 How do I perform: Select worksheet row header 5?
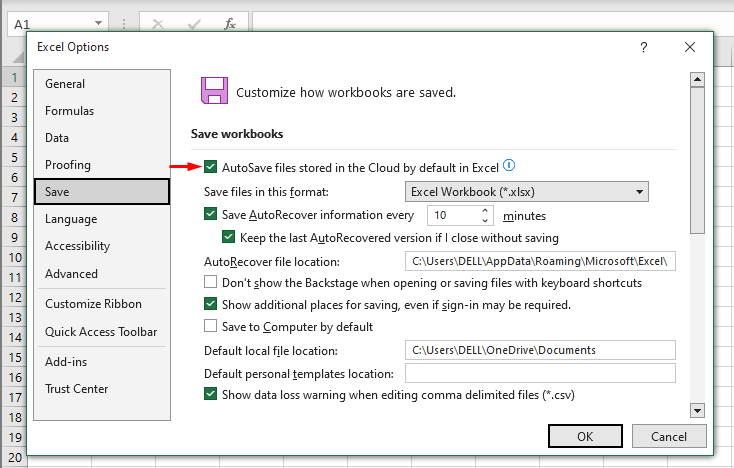pos(15,157)
